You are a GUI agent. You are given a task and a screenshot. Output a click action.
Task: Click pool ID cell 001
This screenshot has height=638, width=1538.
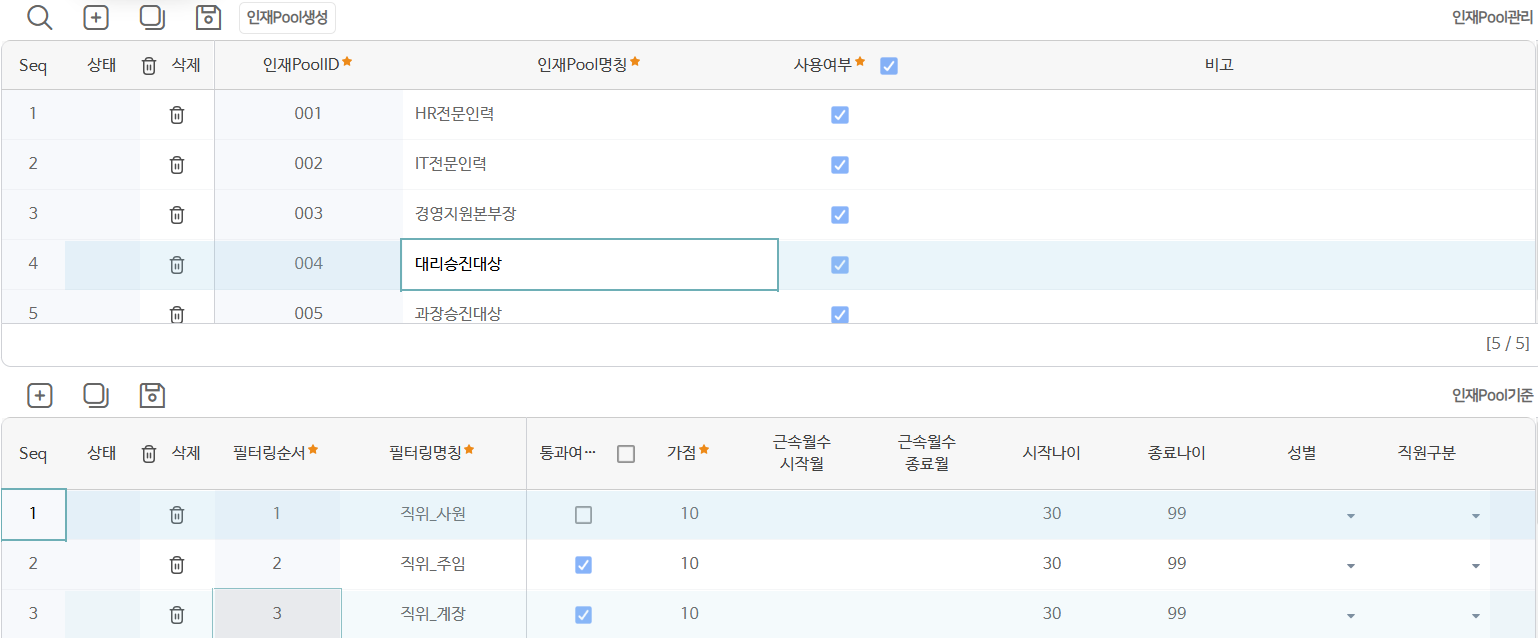click(x=308, y=114)
